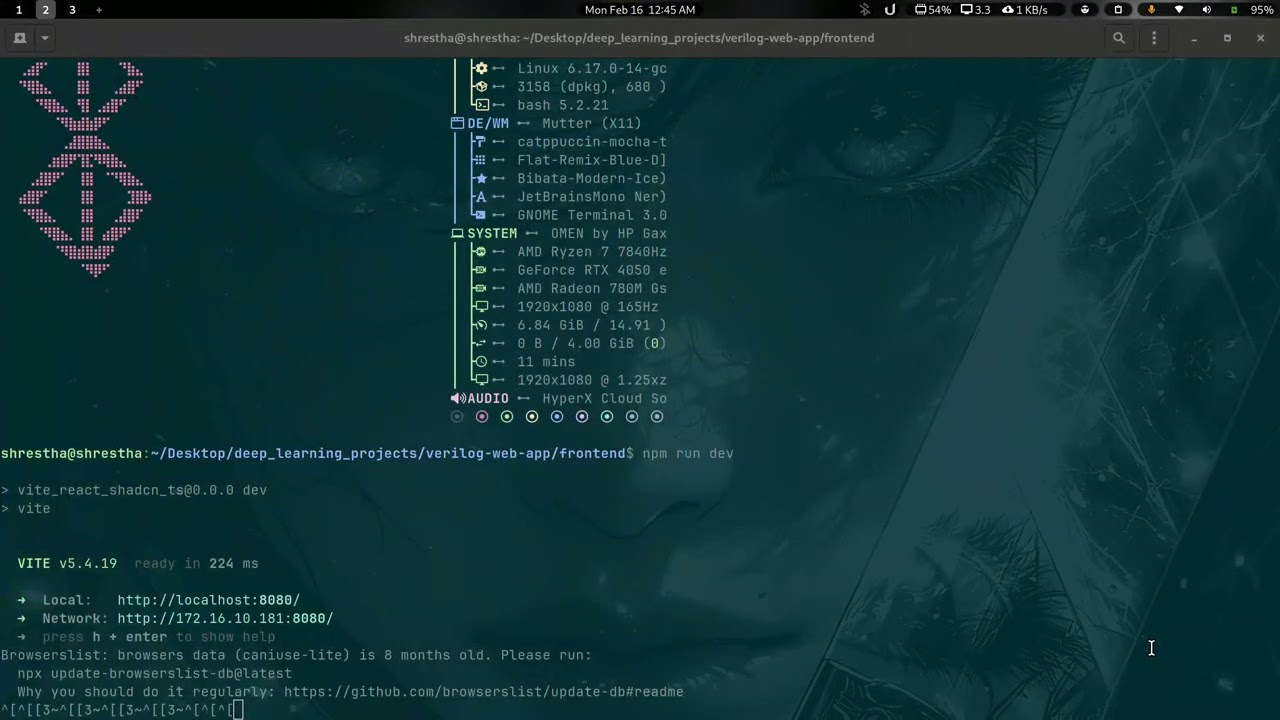Click the 'Bibata-Modern-Ice' cursor line

[592, 179]
